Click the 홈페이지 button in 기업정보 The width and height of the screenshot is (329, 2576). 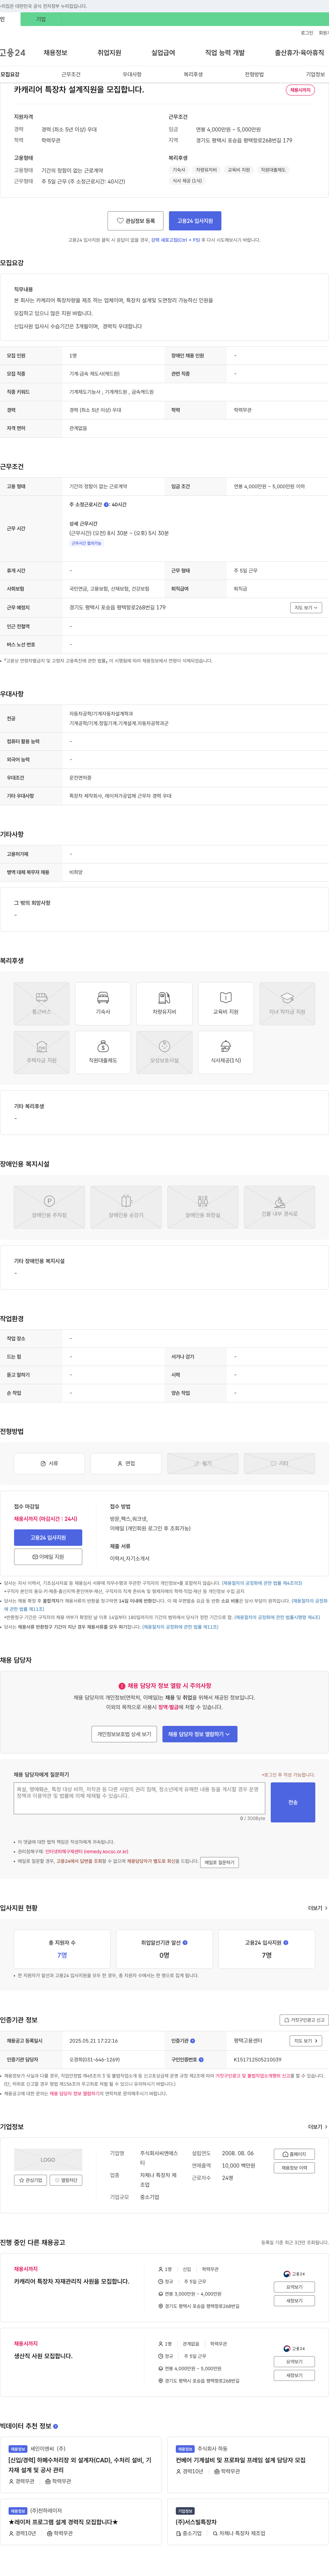(x=294, y=2154)
